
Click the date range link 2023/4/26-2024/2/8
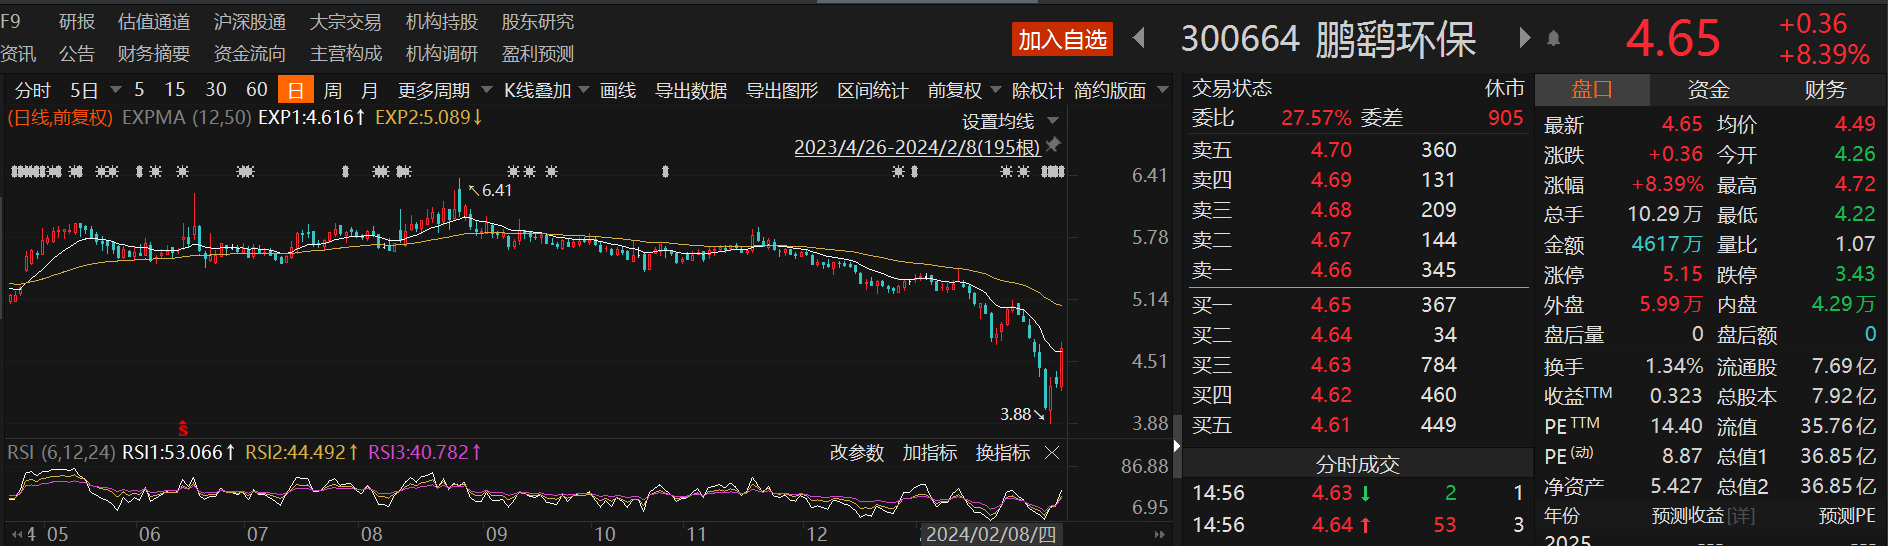pyautogui.click(x=917, y=147)
